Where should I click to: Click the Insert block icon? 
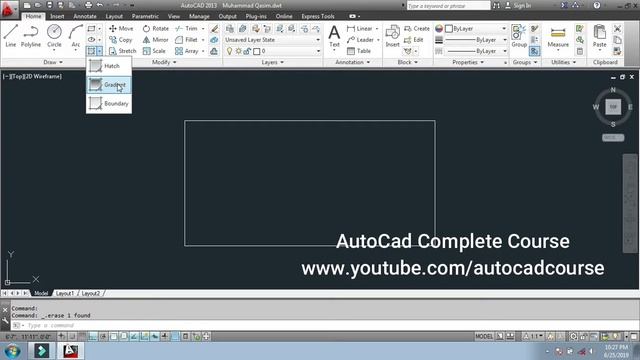pyautogui.click(x=392, y=36)
